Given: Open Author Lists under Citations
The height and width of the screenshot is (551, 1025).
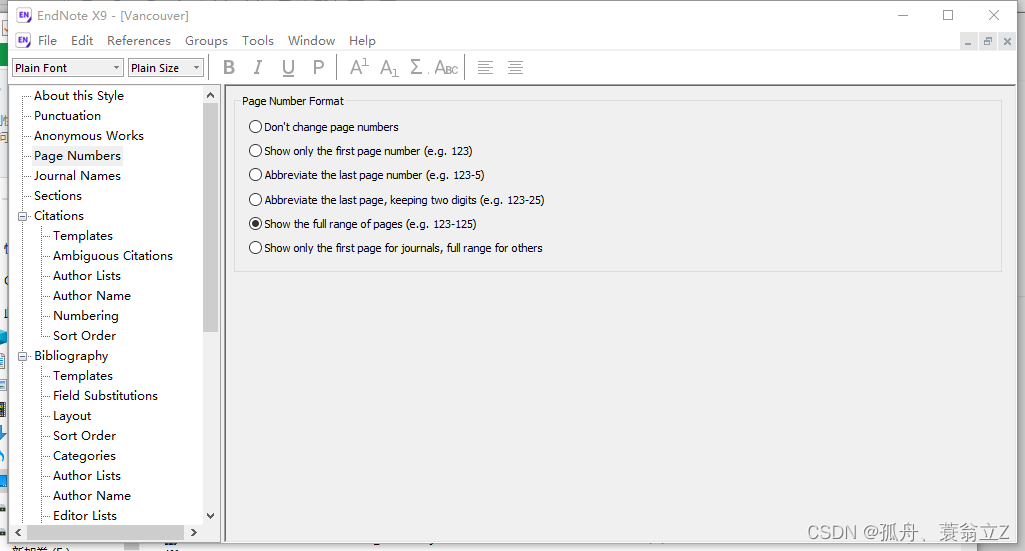Looking at the screenshot, I should click(x=86, y=276).
